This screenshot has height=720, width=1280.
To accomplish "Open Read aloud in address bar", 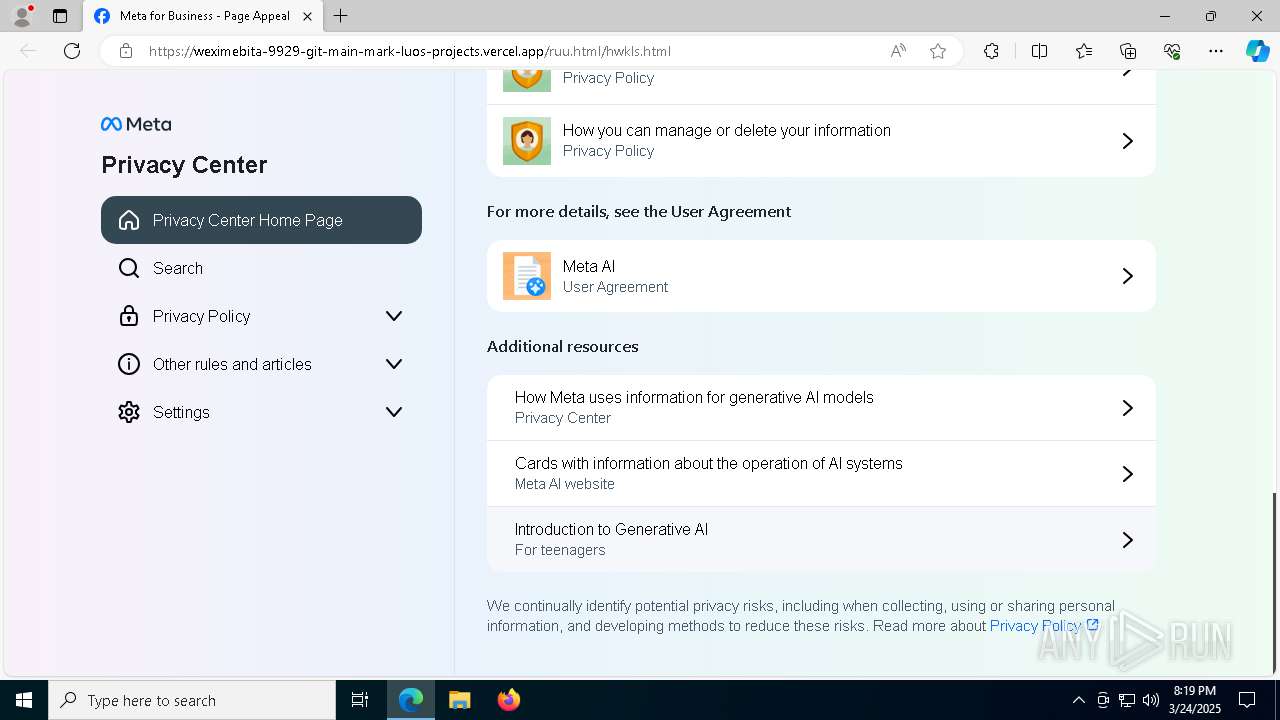I will pyautogui.click(x=898, y=51).
